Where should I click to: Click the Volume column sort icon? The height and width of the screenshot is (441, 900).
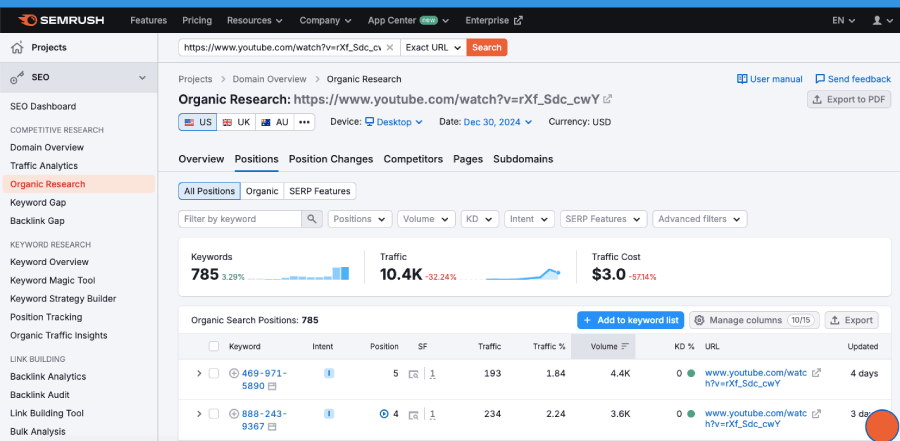625,346
